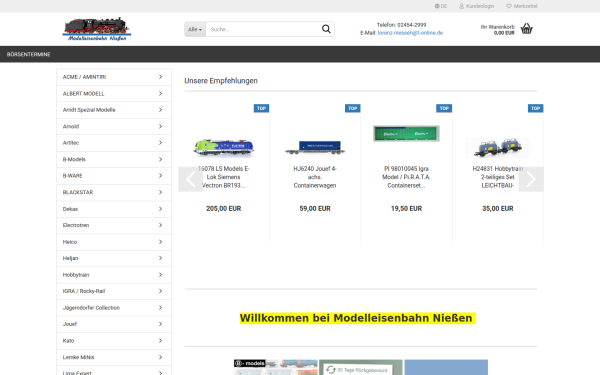Viewport: 600px width, 375px height.
Task: Click the Suche search input field
Action: coord(263,29)
